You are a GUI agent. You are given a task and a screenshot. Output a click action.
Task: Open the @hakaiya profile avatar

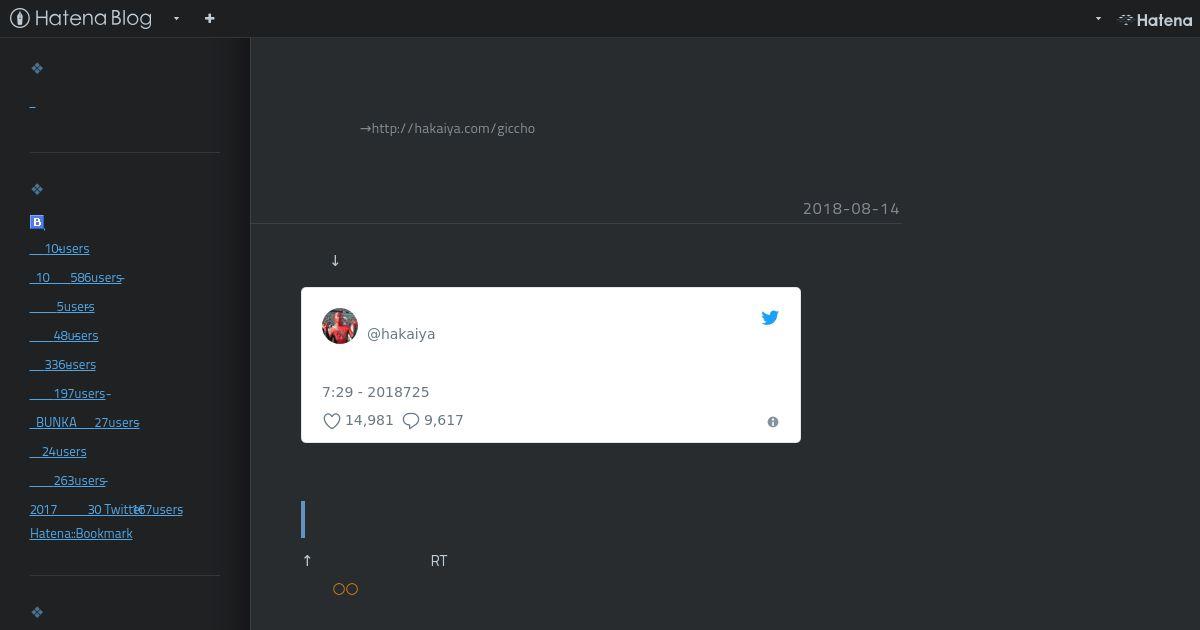coord(340,326)
